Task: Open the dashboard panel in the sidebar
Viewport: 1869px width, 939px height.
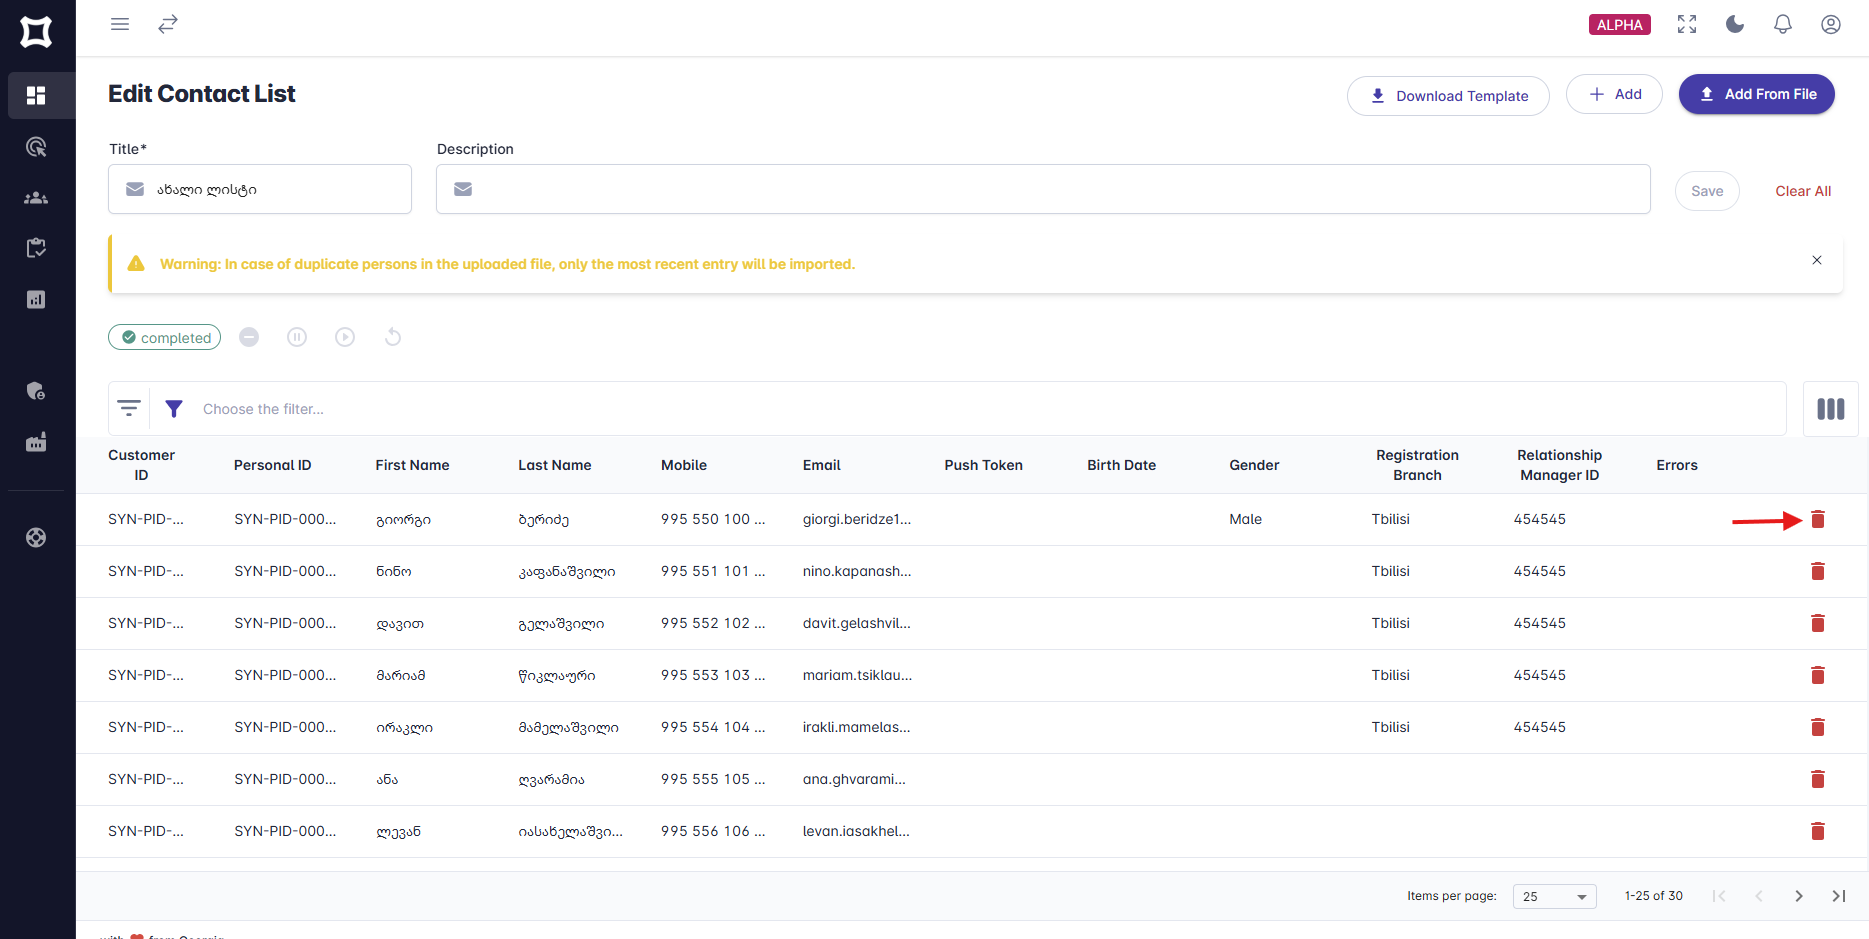Action: coord(36,95)
